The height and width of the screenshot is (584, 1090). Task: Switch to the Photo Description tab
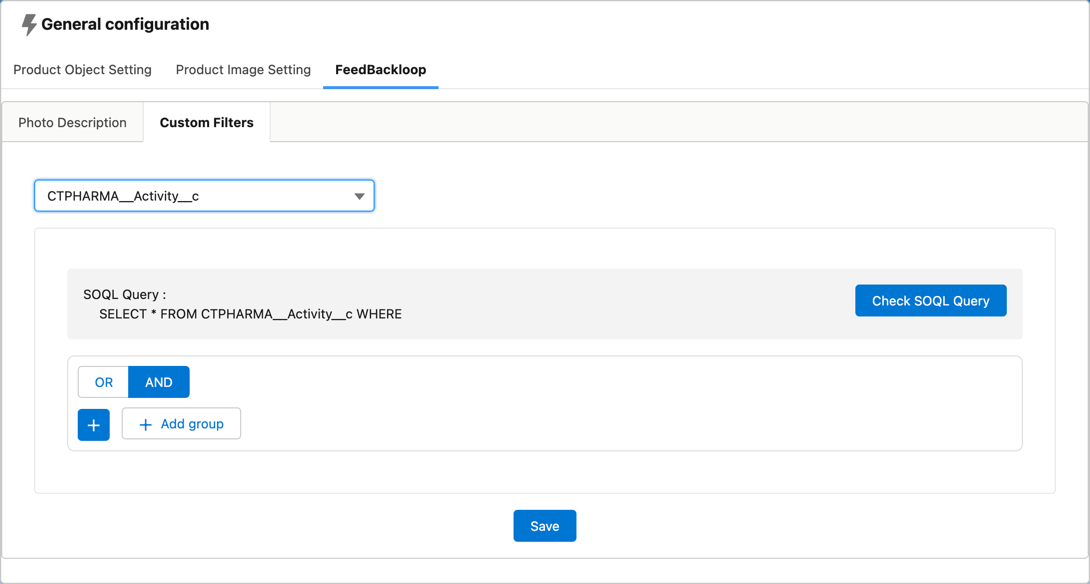(71, 121)
